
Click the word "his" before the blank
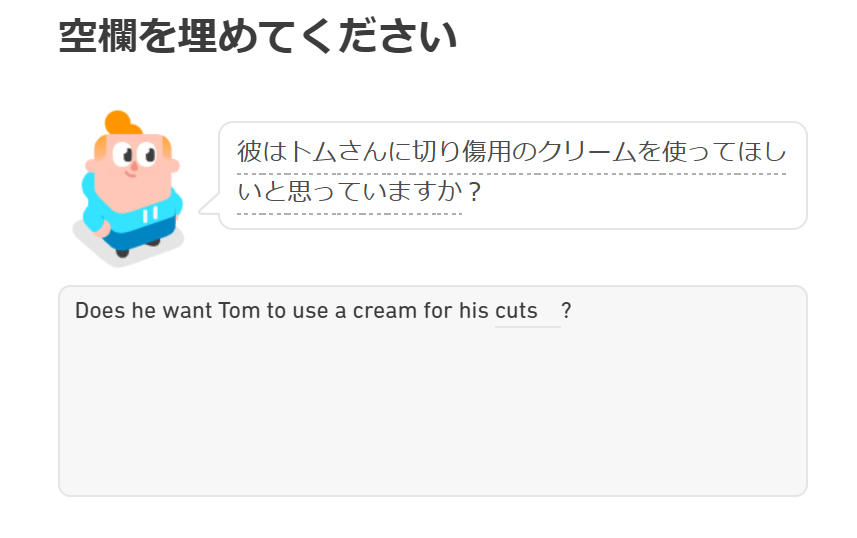[474, 311]
